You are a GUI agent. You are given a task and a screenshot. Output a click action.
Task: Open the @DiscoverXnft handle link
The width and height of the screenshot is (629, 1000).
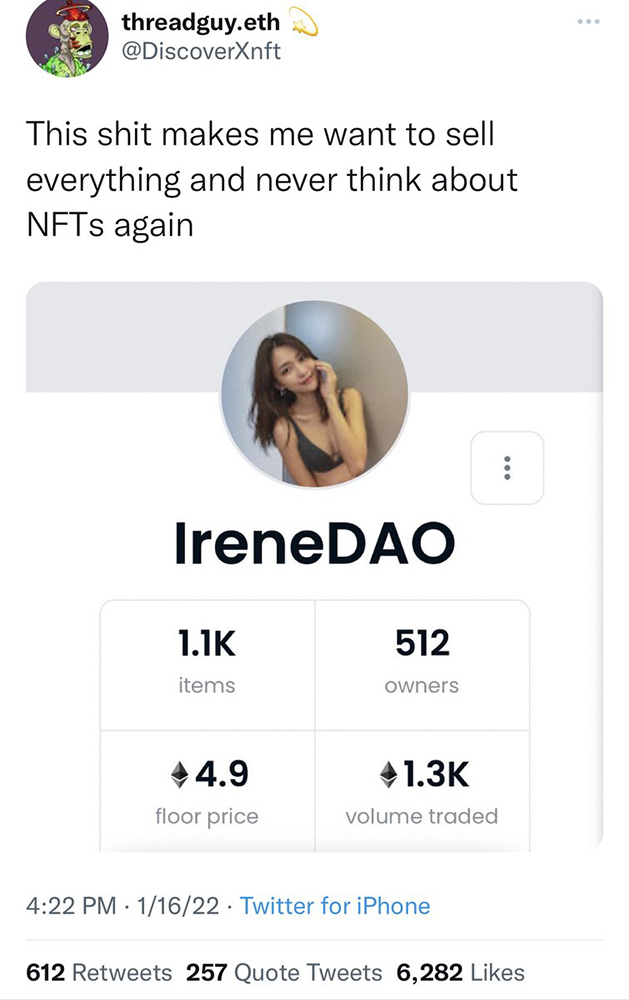point(200,51)
